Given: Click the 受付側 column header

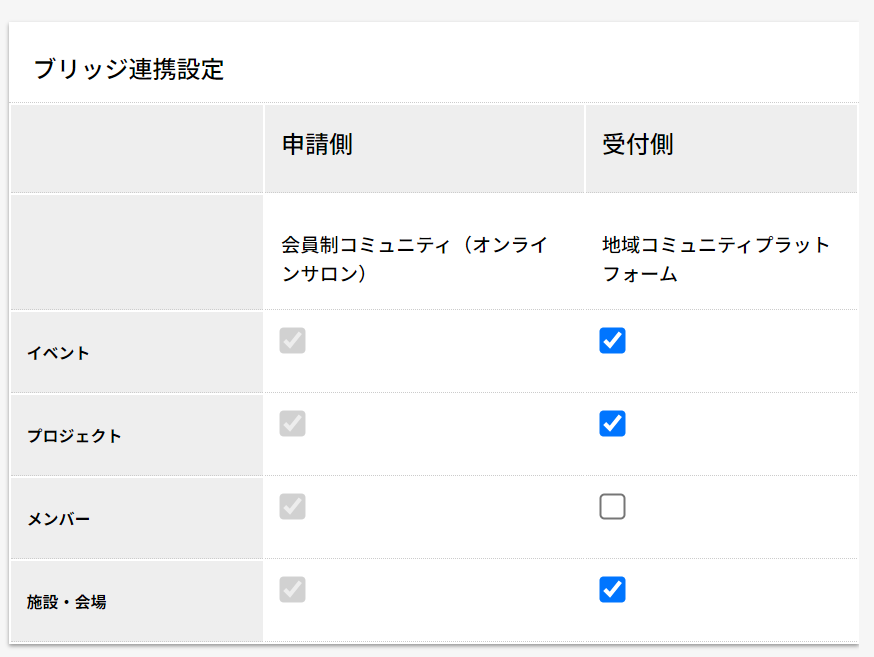Looking at the screenshot, I should click(x=638, y=145).
